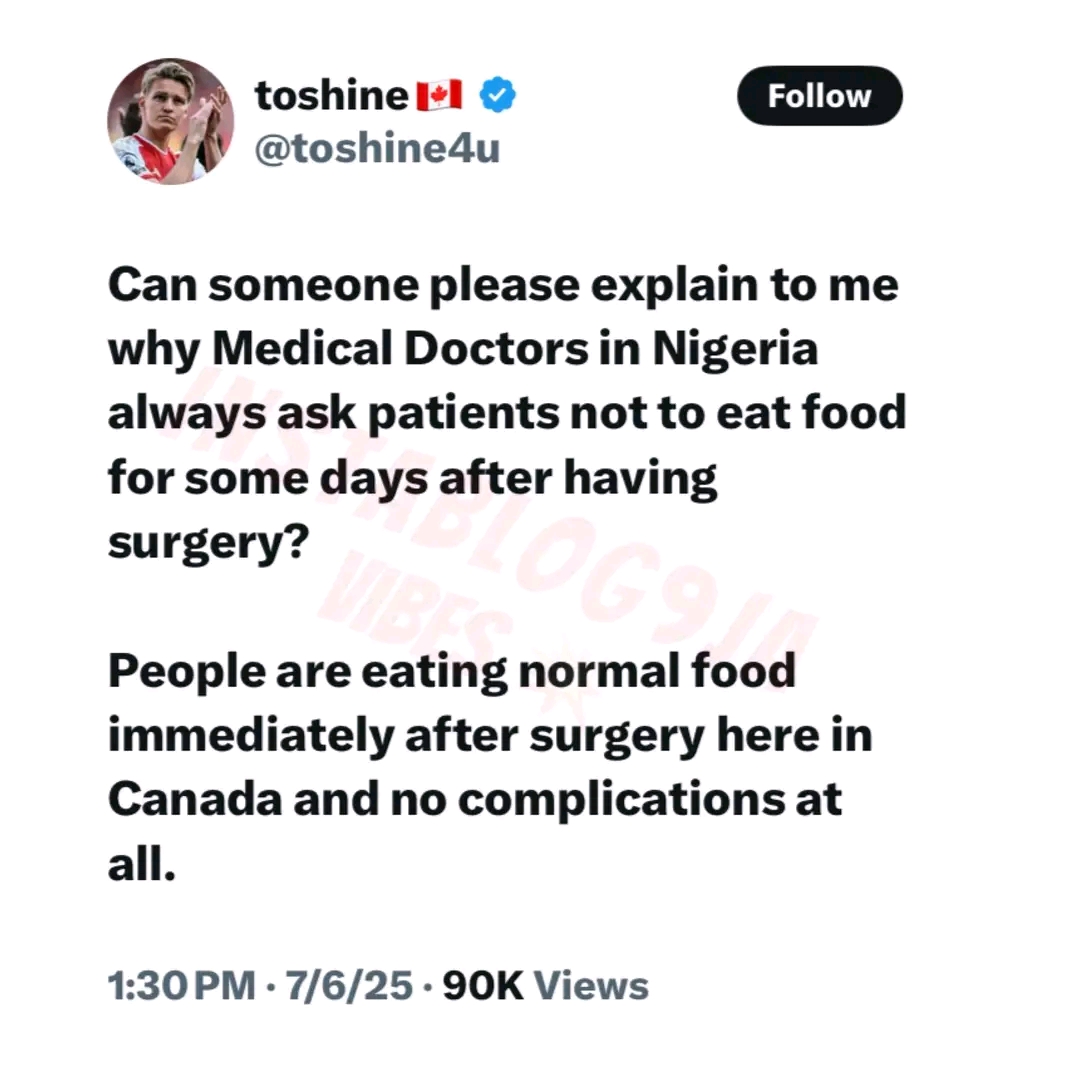1080x1080 pixels.
Task: Open the @toshine4u handle link
Action: tap(377, 148)
